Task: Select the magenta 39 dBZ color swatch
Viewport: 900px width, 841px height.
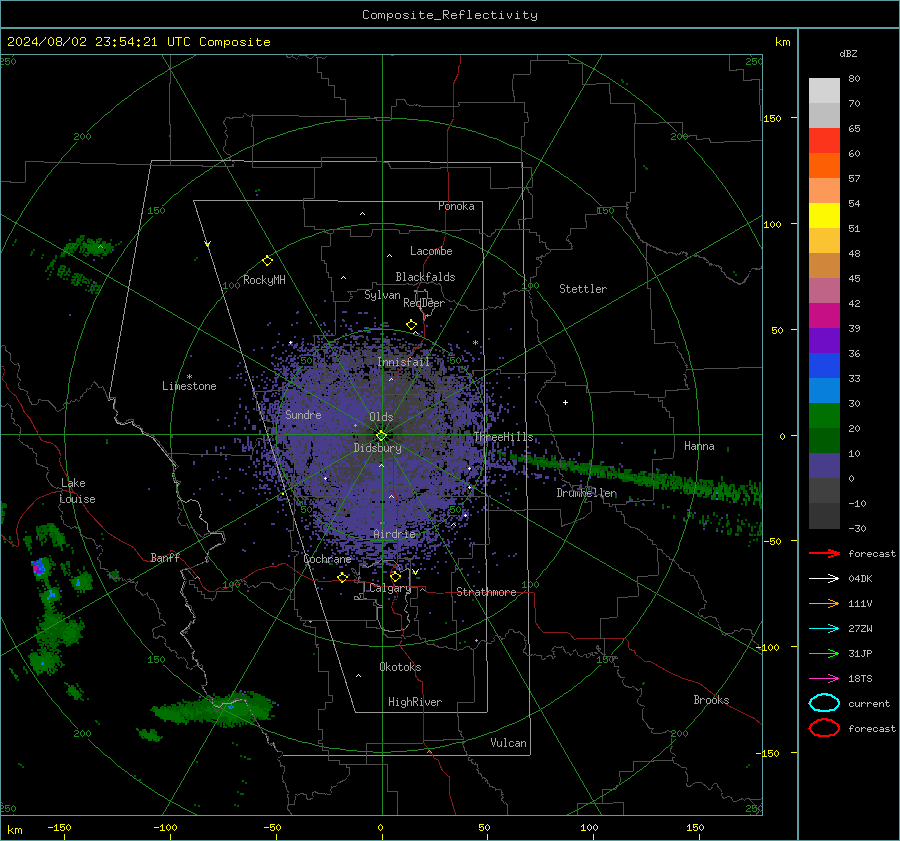Action: 824,316
